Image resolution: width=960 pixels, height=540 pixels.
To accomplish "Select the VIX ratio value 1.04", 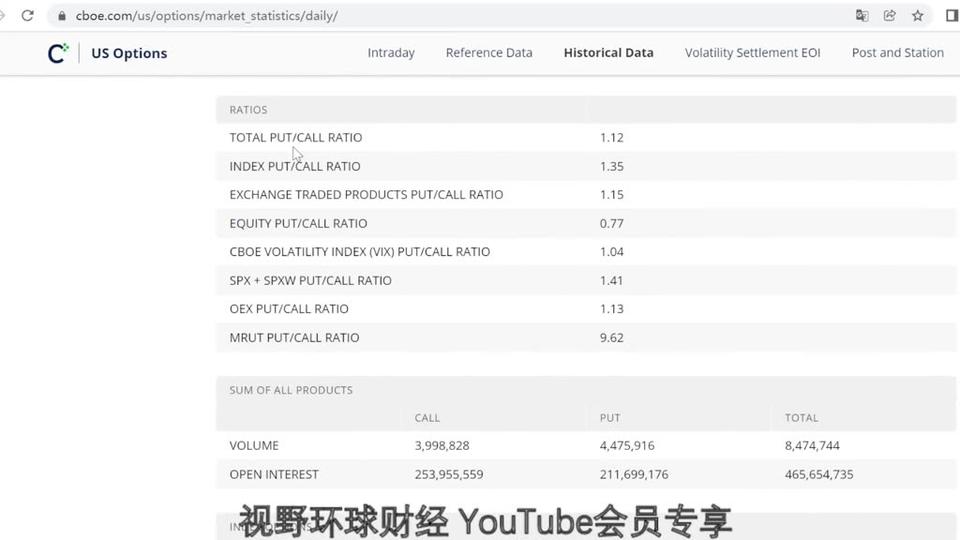I will tap(612, 252).
